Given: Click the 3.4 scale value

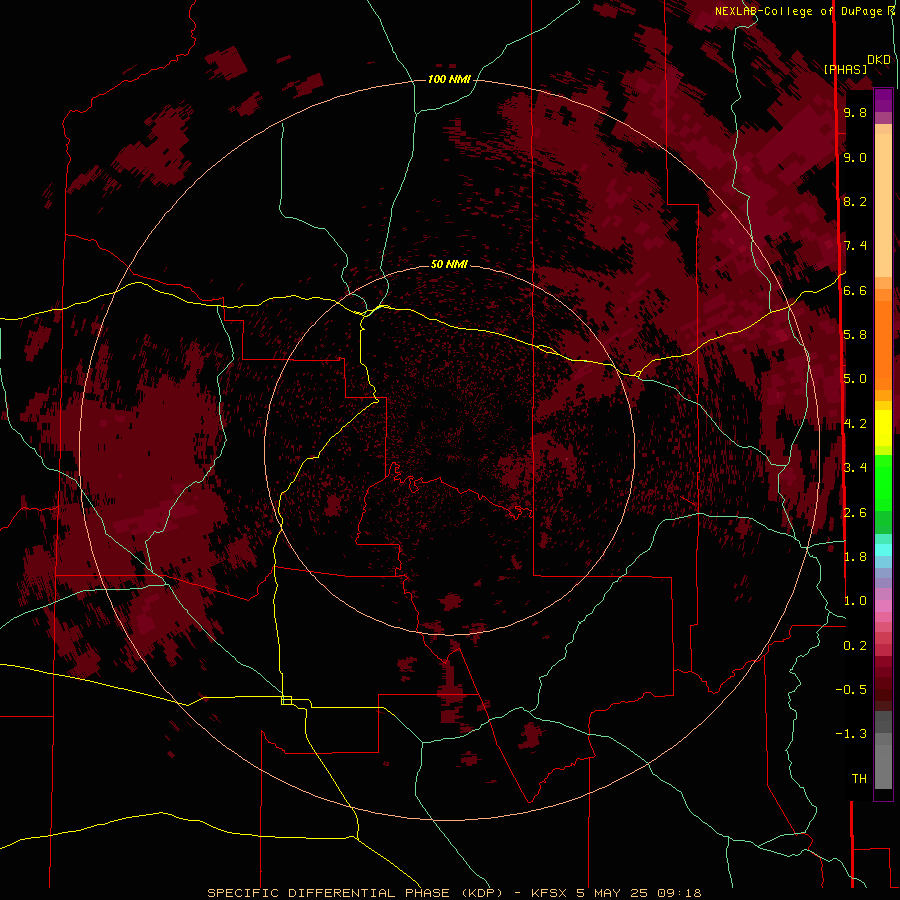Looking at the screenshot, I should pos(855,468).
